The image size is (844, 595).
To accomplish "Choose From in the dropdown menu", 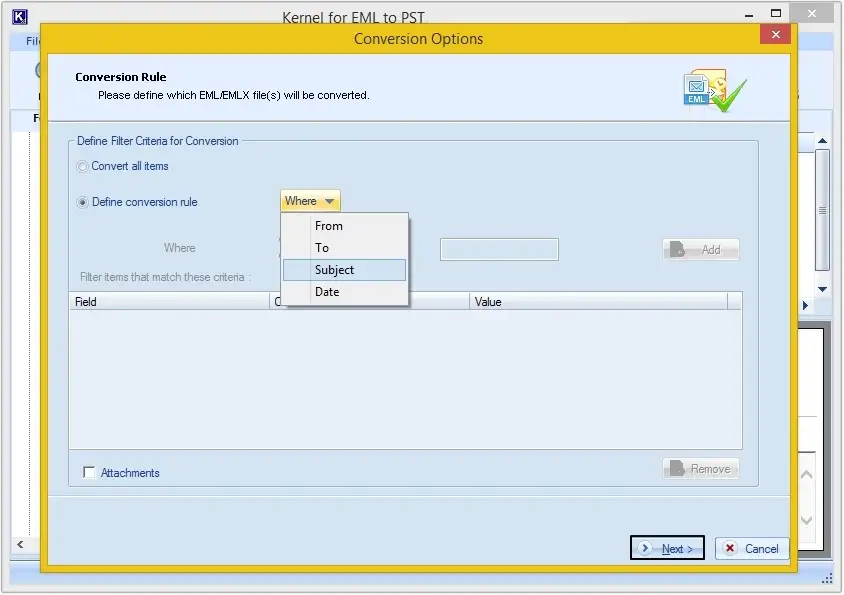I will [344, 226].
